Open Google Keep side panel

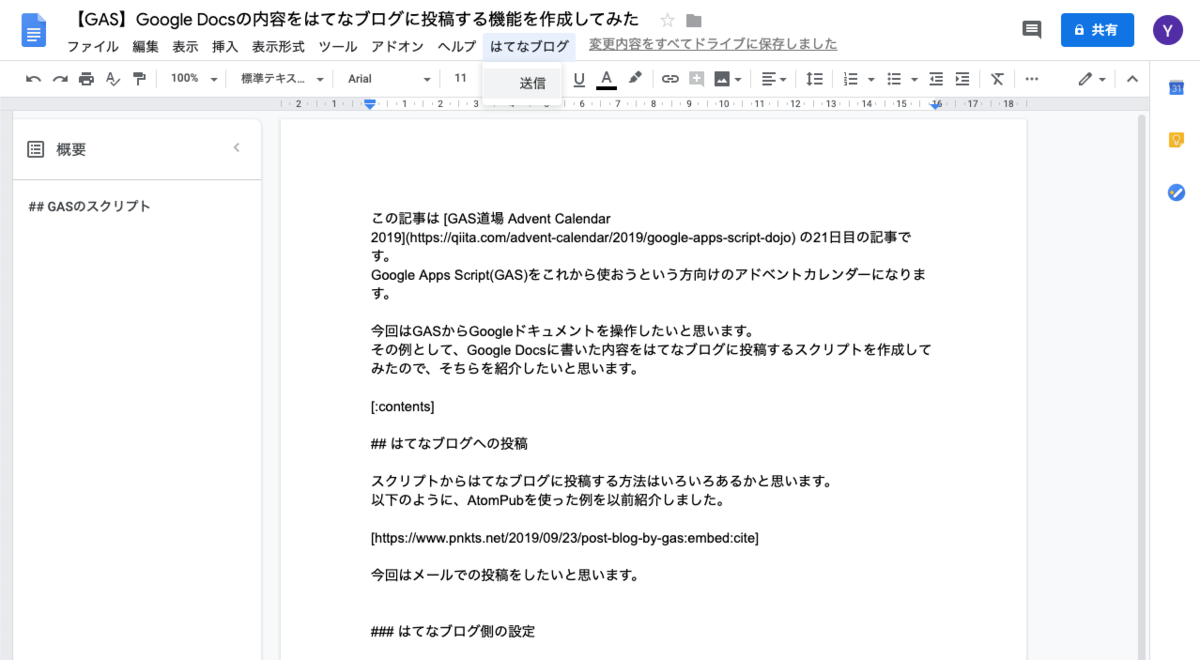click(1176, 140)
